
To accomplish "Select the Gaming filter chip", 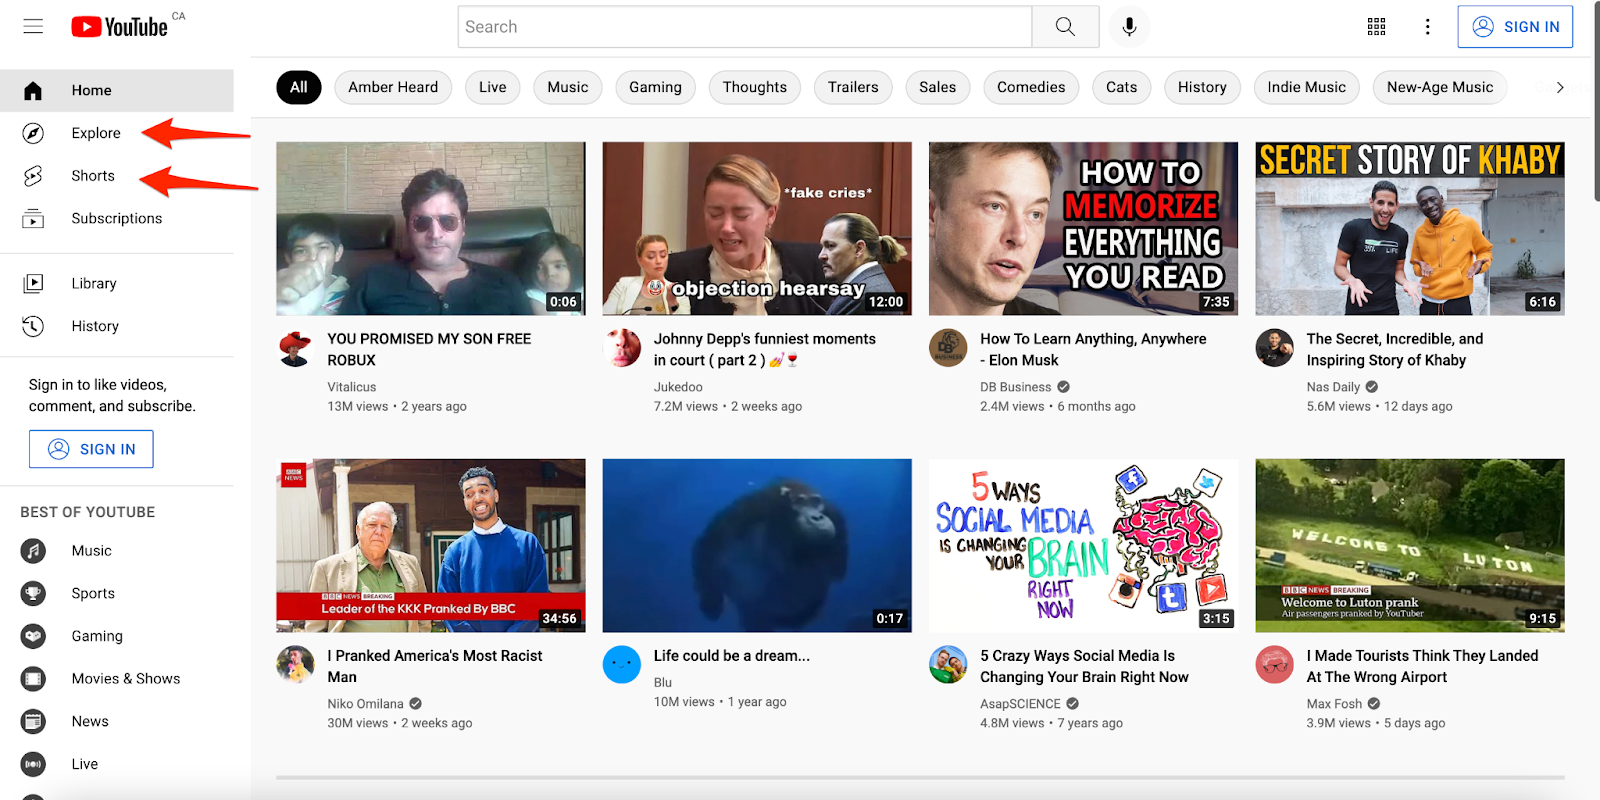I will point(655,88).
